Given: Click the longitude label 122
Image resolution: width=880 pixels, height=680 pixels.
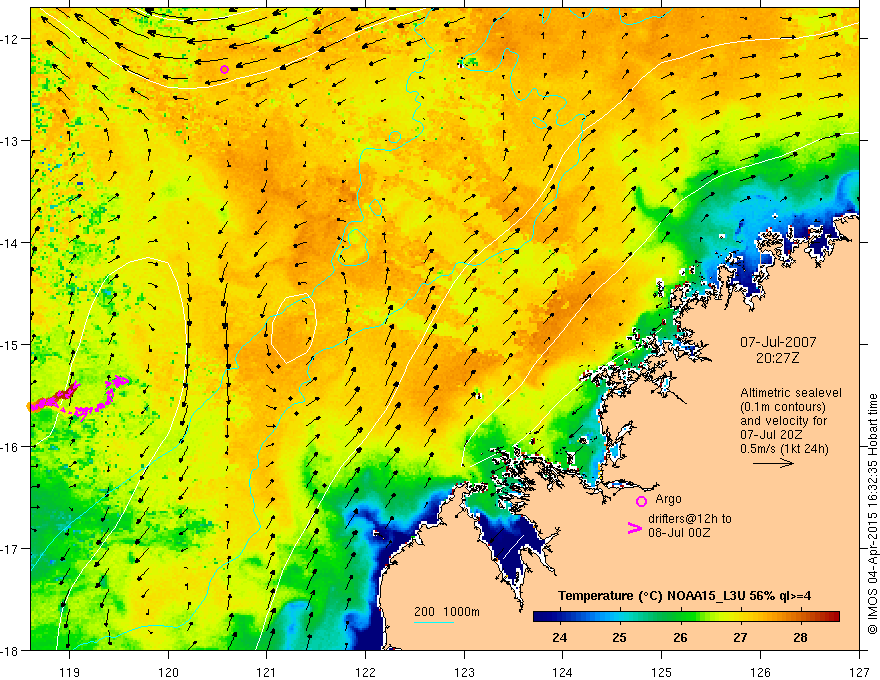Looking at the screenshot, I should tap(365, 672).
